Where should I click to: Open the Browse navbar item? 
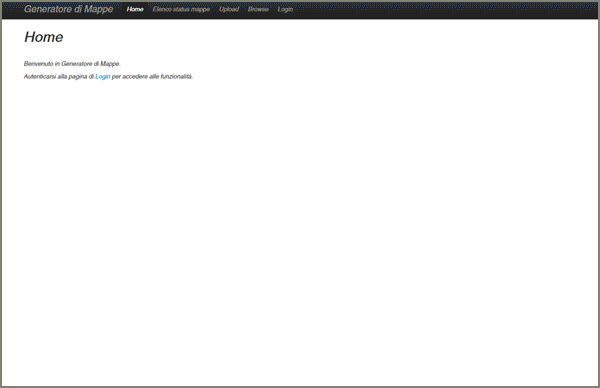point(258,9)
